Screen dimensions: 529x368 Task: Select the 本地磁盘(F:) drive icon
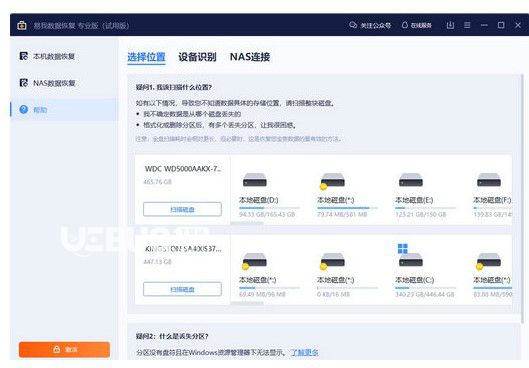[x=489, y=180]
